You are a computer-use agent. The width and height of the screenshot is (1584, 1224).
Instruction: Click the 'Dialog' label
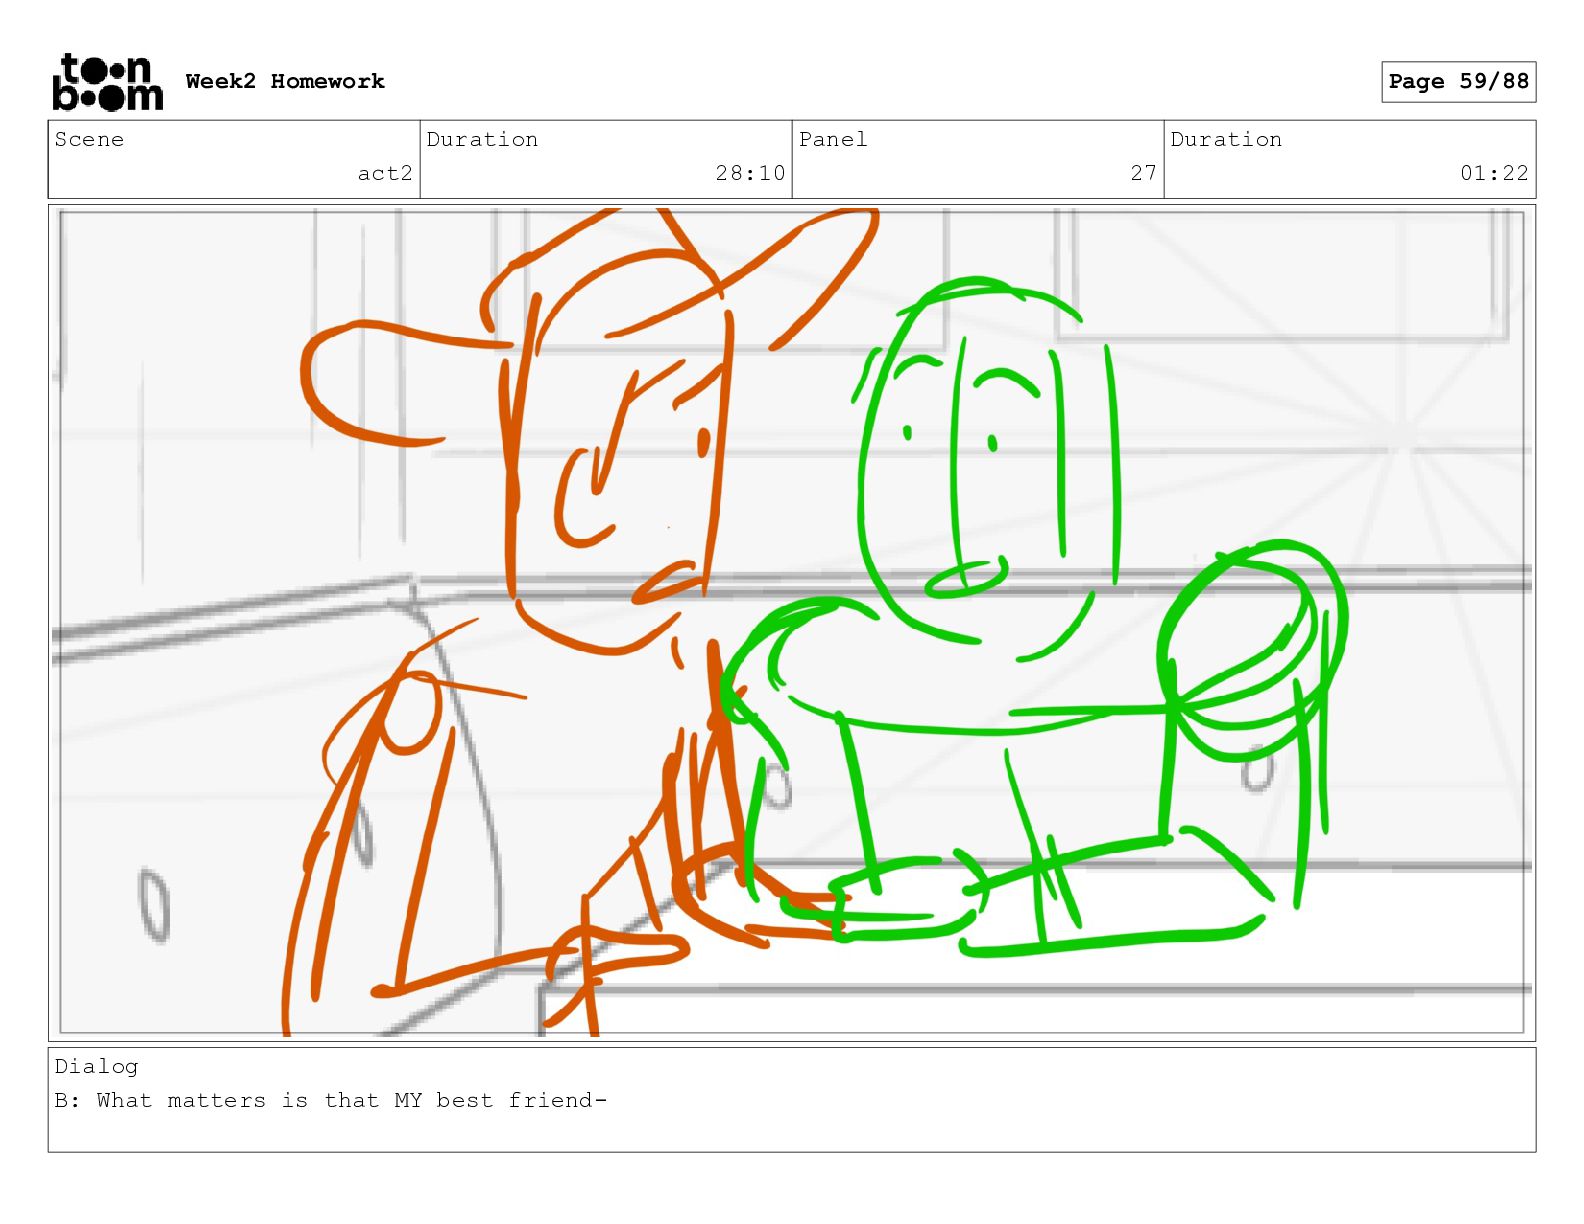tap(96, 1066)
